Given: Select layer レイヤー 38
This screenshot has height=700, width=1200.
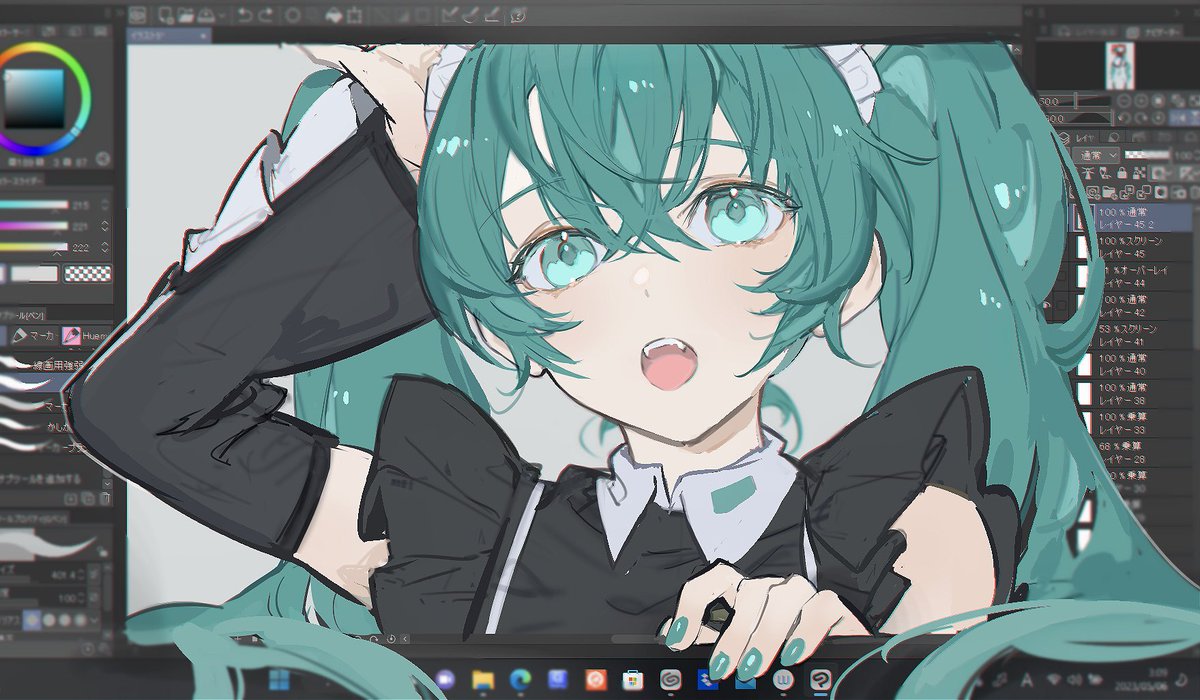Looking at the screenshot, I should pos(1130,393).
